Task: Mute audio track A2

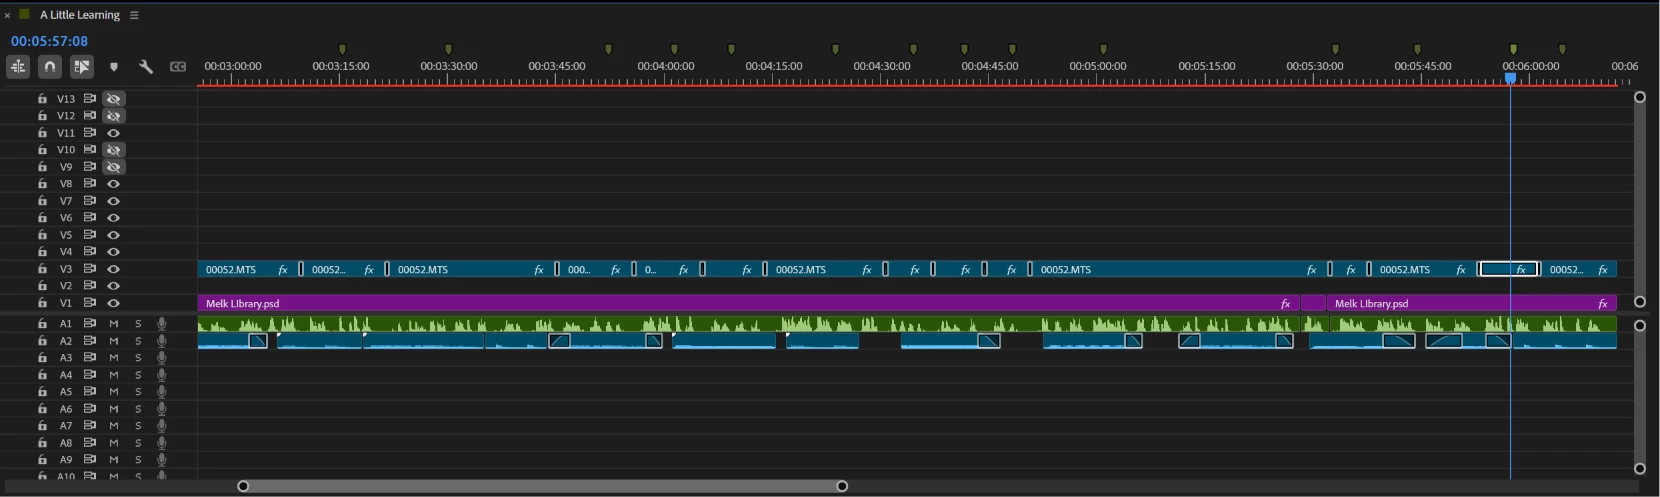Action: (x=114, y=341)
